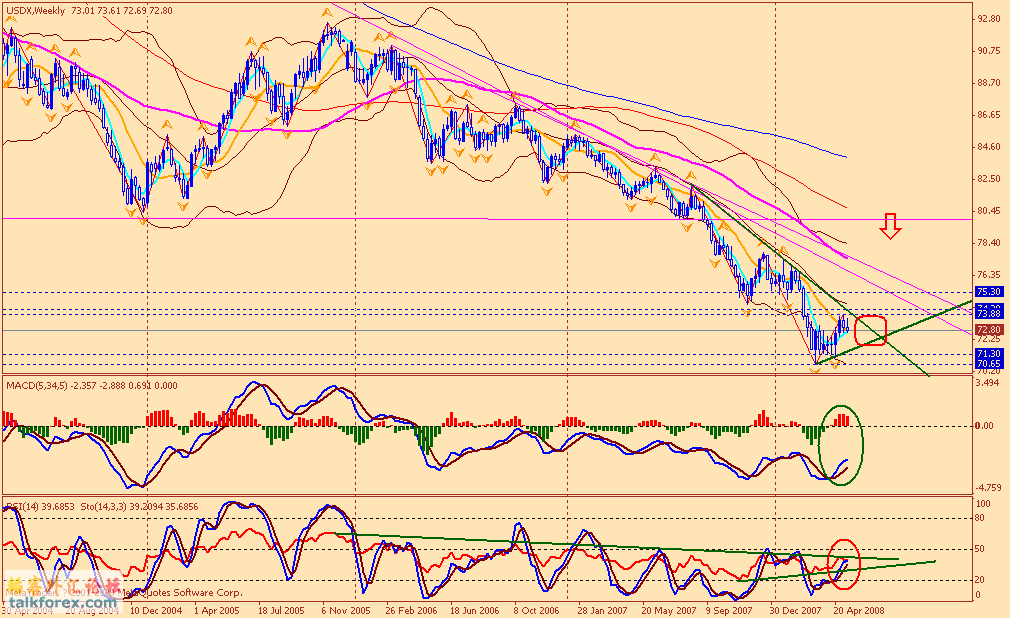Click the 28 Jan 2007 date label
The height and width of the screenshot is (618, 1010).
(602, 610)
